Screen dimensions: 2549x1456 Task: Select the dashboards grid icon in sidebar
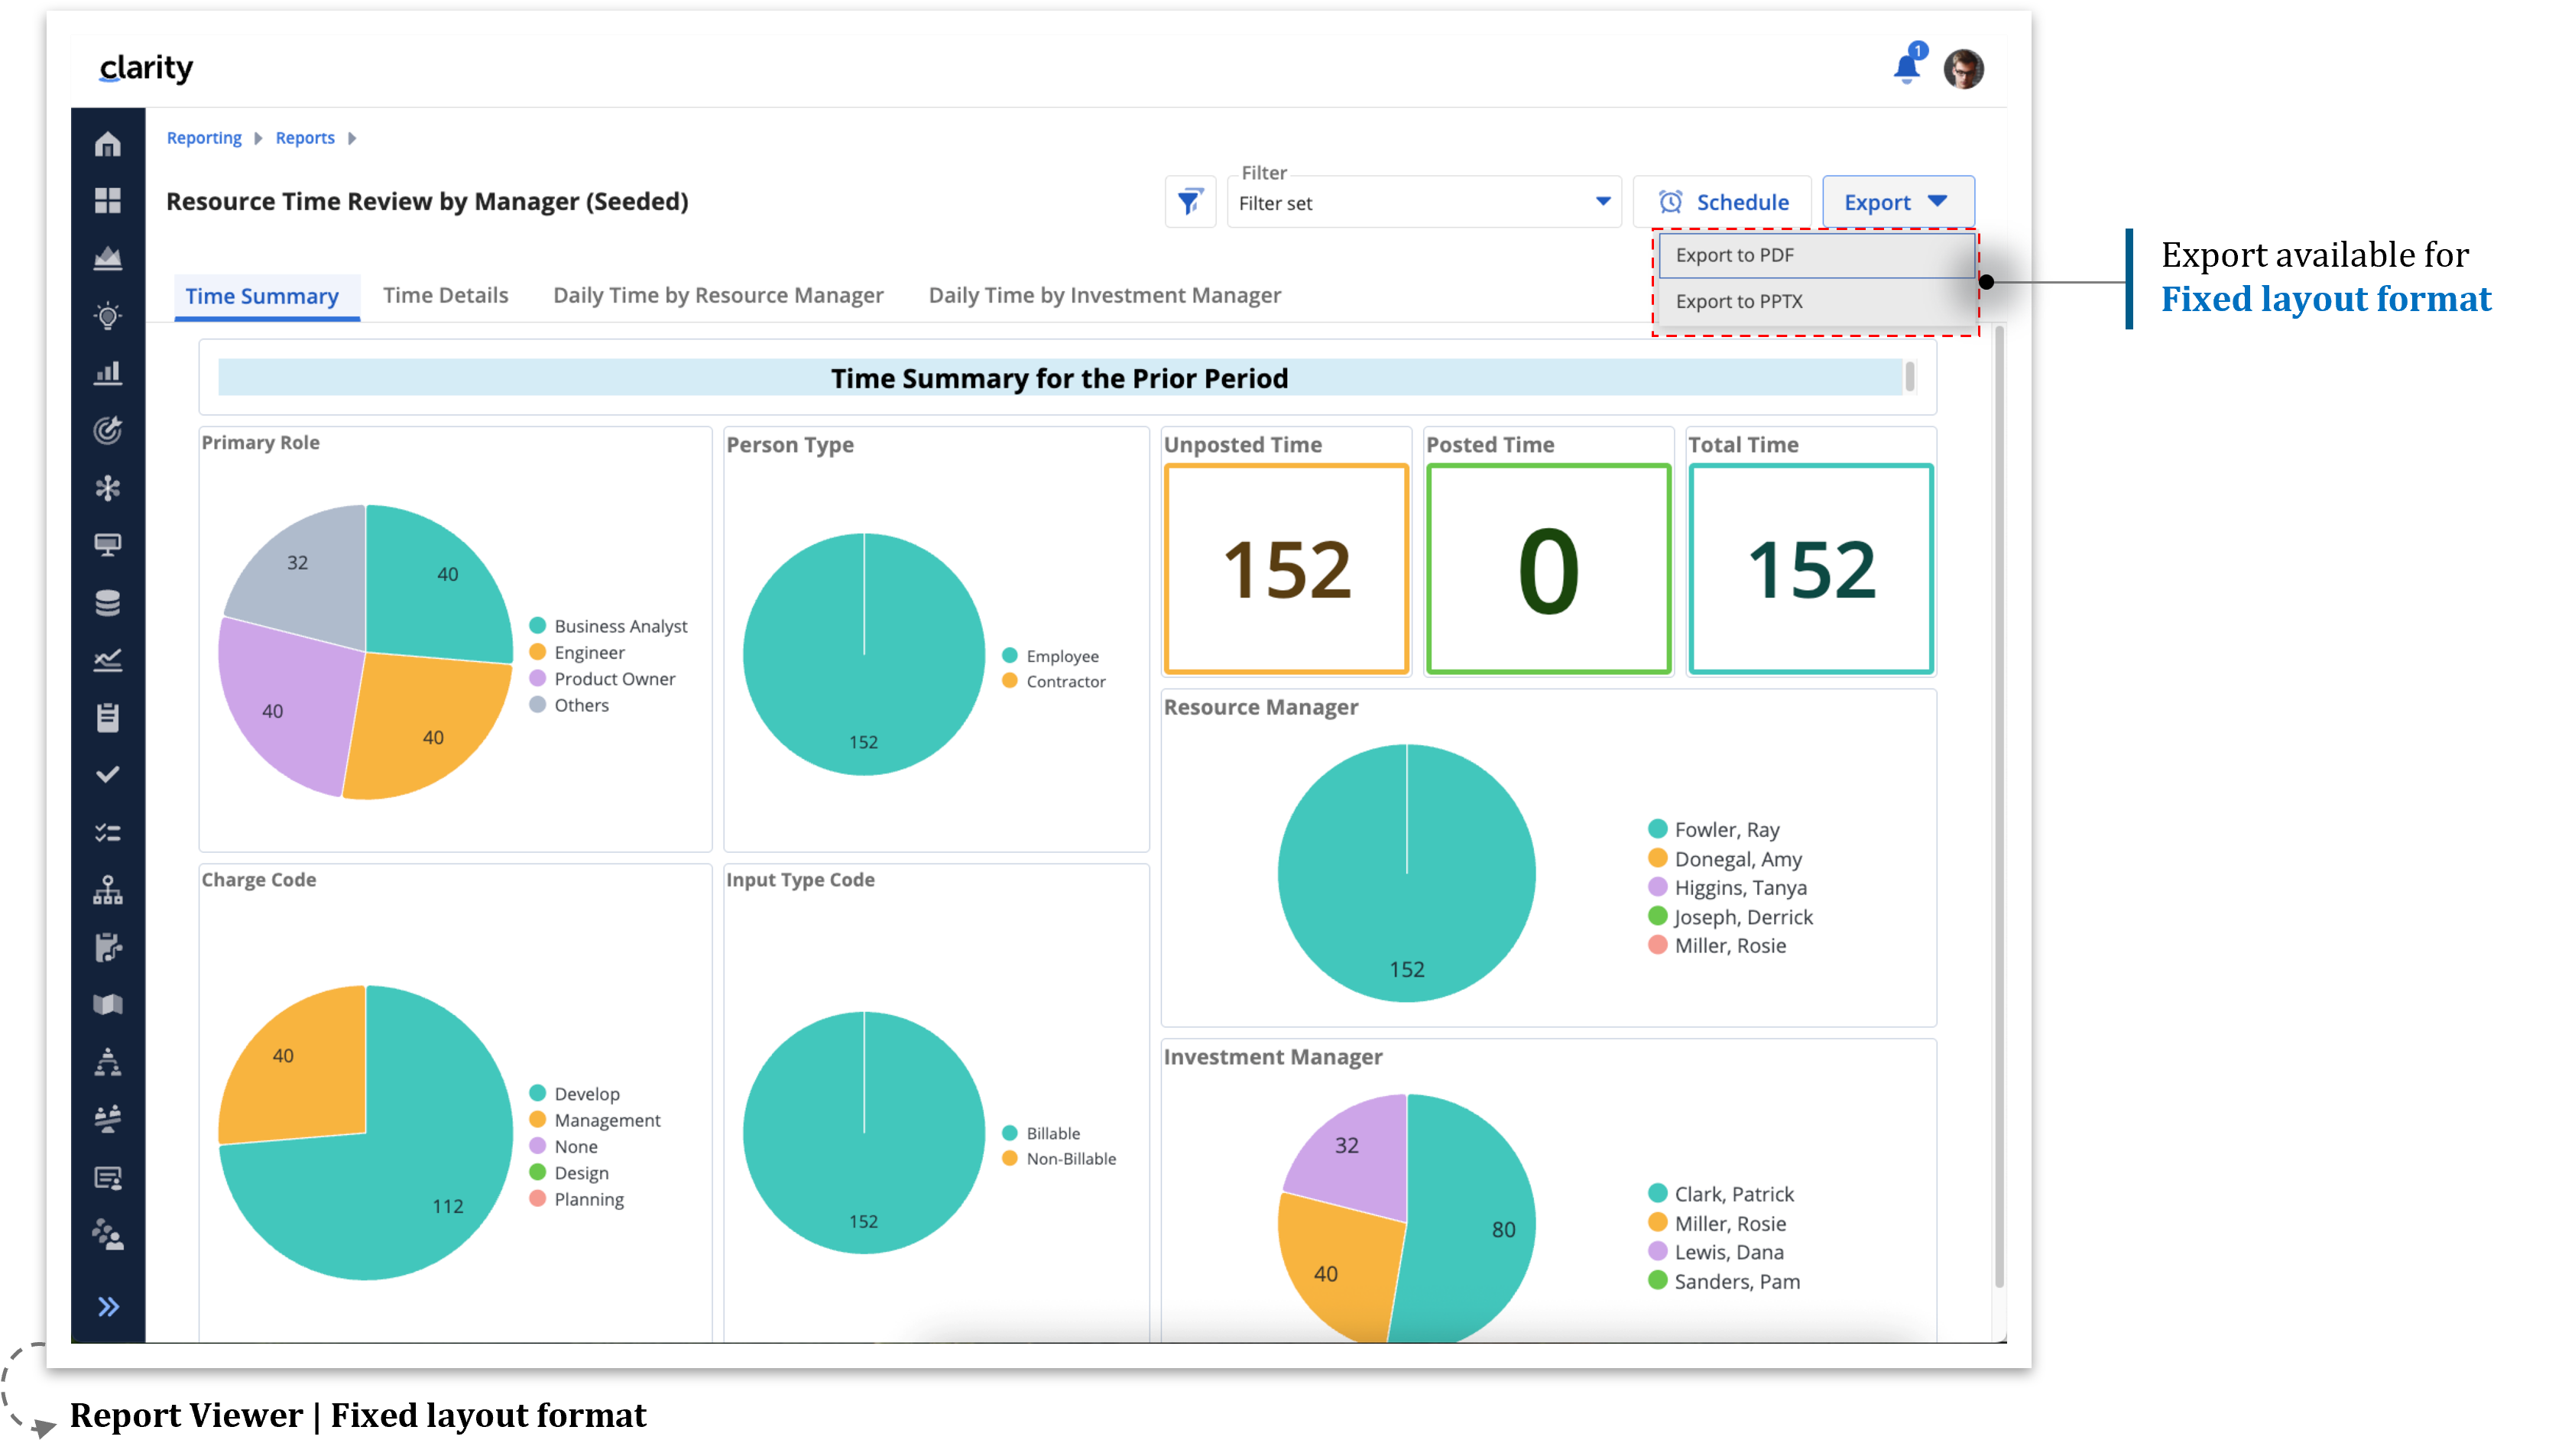(108, 200)
